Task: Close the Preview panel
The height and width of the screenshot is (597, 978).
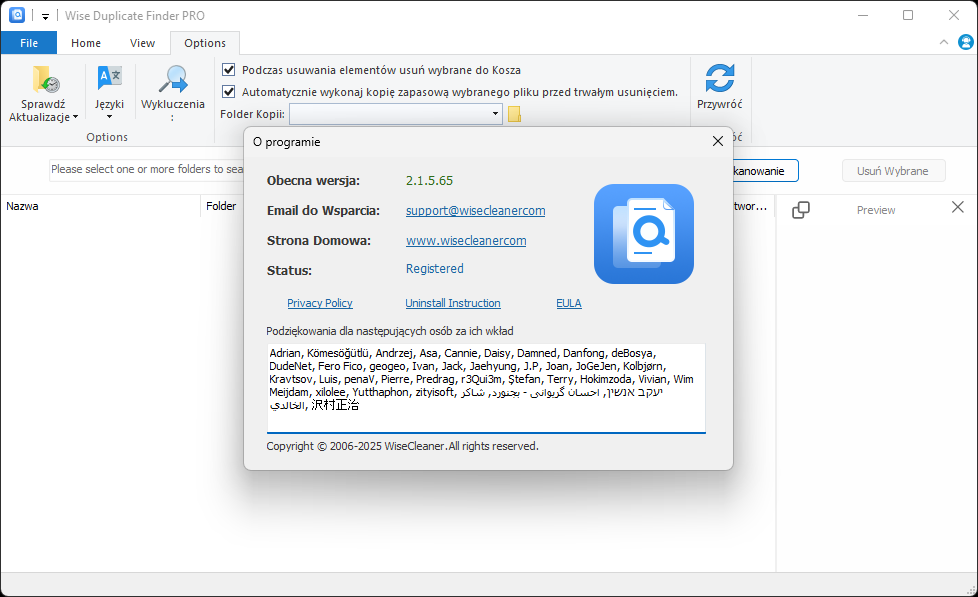Action: tap(957, 207)
